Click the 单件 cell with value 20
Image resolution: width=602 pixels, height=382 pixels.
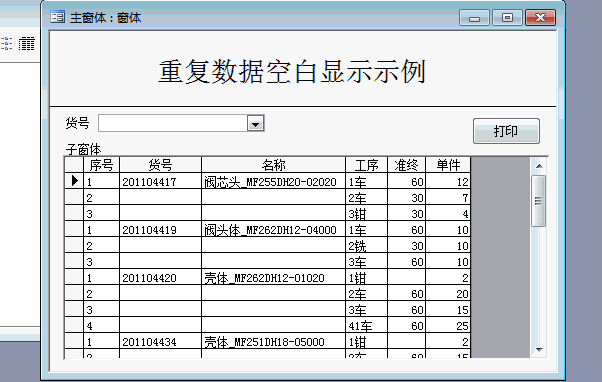point(448,293)
